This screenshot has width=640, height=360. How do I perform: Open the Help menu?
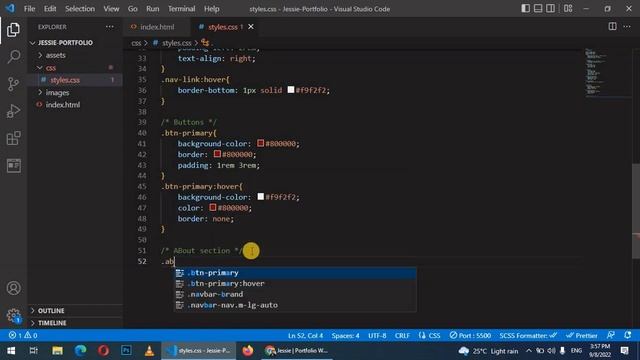211,9
